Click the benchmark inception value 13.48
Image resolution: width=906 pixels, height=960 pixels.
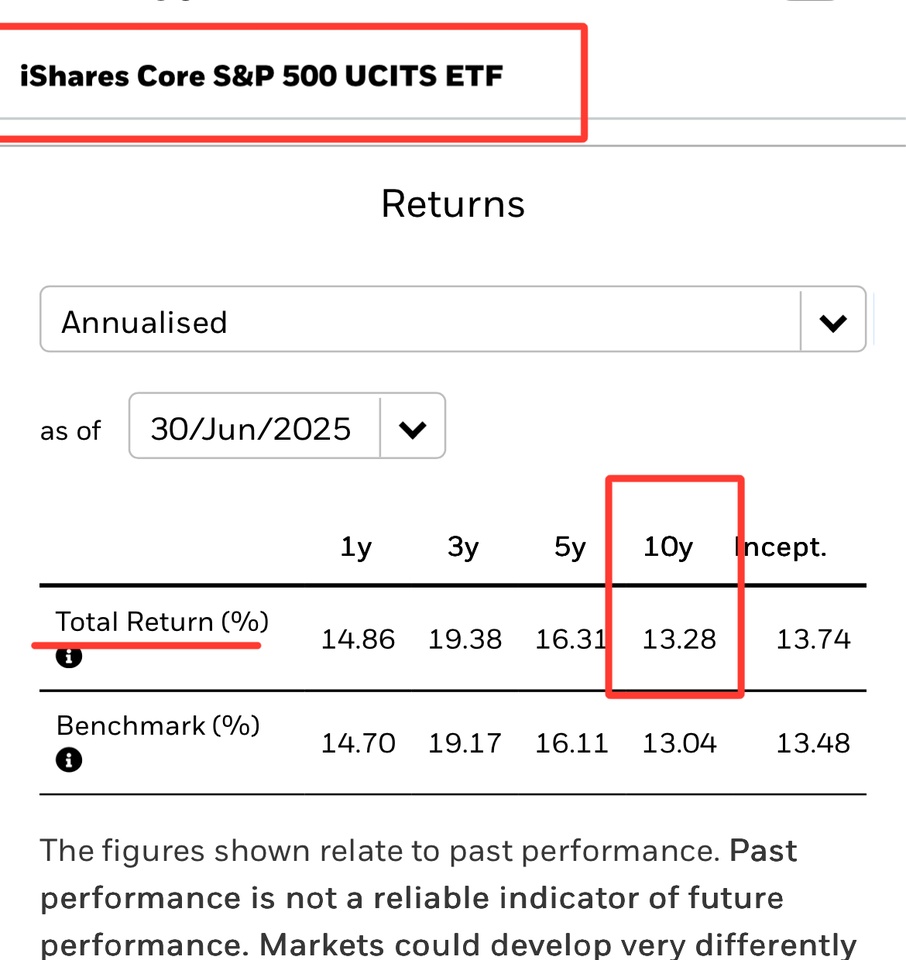point(813,743)
